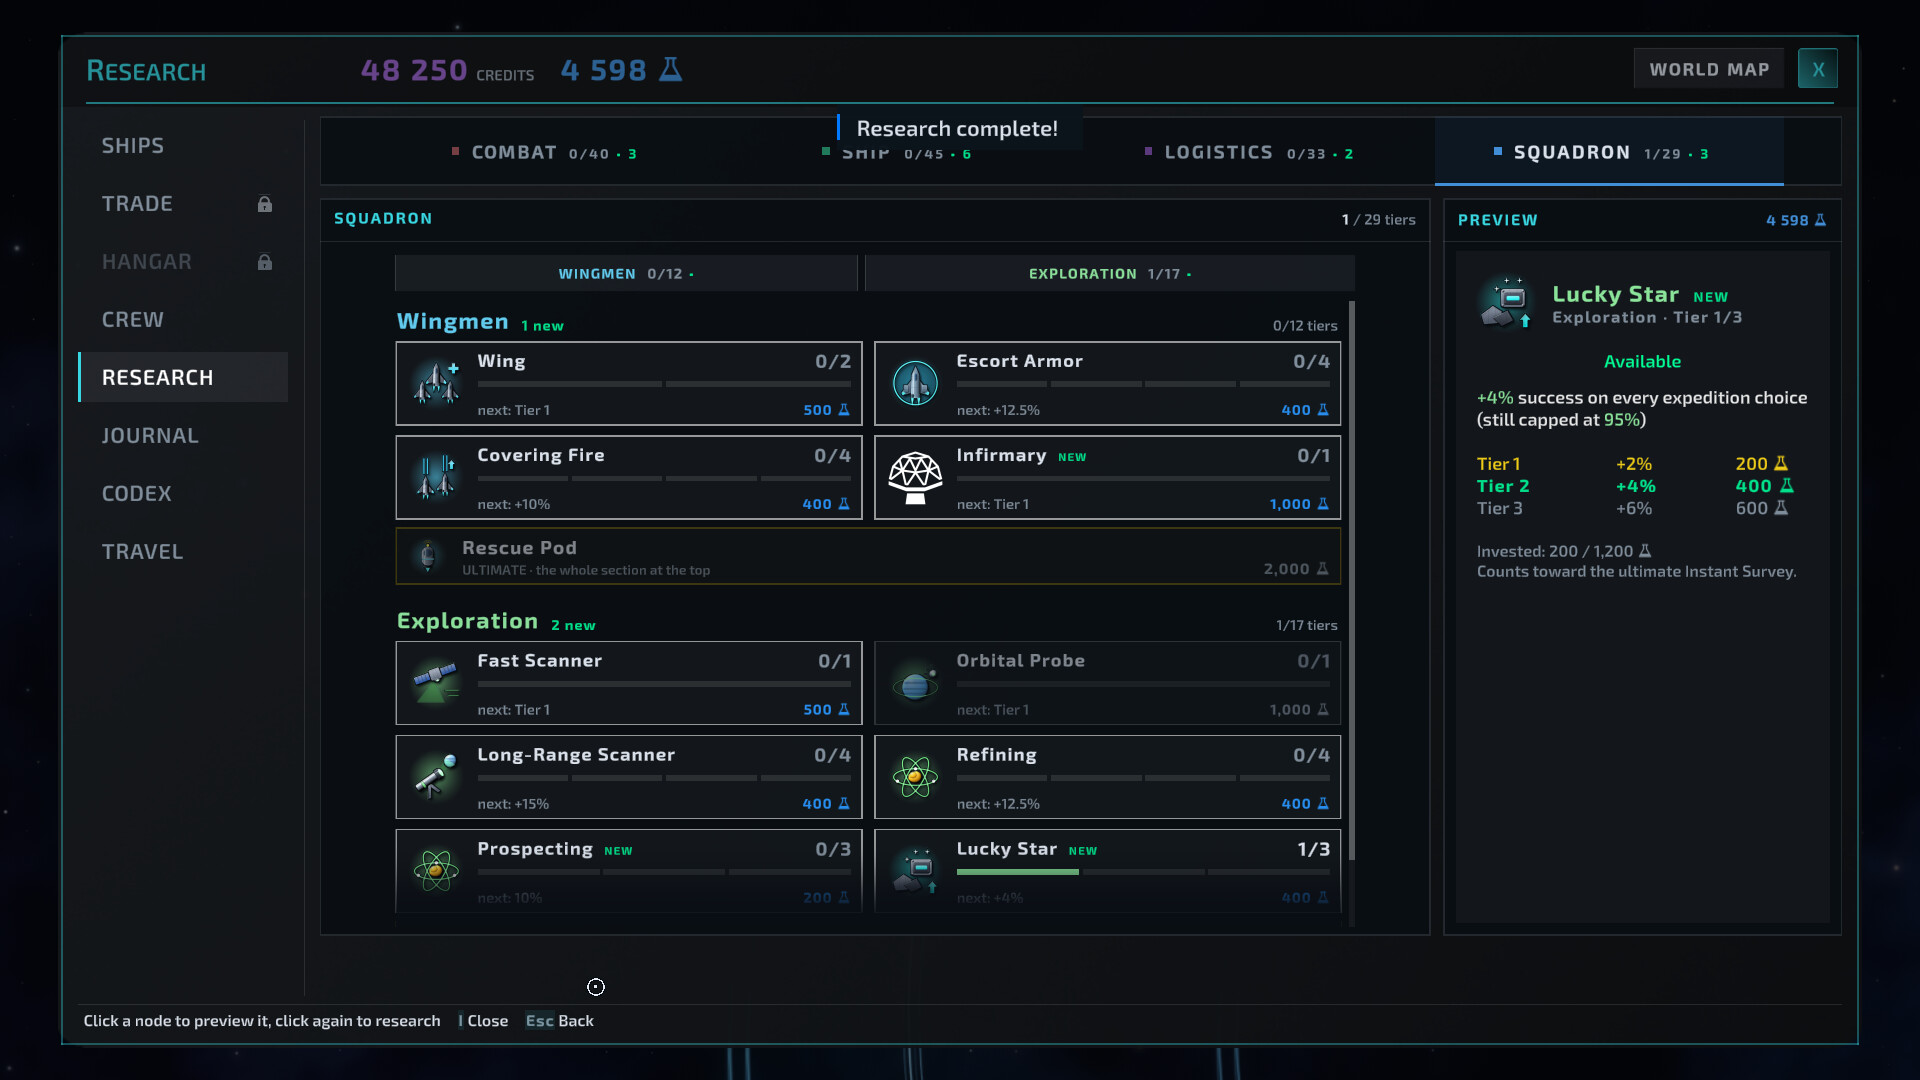Select the Fast Scanner satellite icon
This screenshot has height=1080, width=1920.
pyautogui.click(x=436, y=683)
